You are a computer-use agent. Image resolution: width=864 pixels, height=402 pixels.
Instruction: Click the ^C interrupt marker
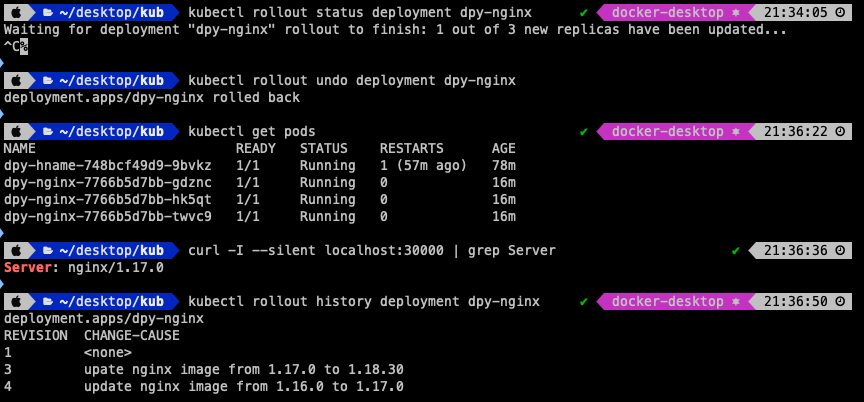[12, 46]
